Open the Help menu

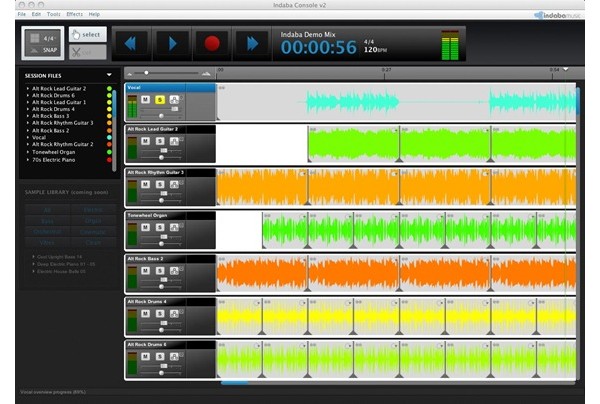tap(94, 14)
